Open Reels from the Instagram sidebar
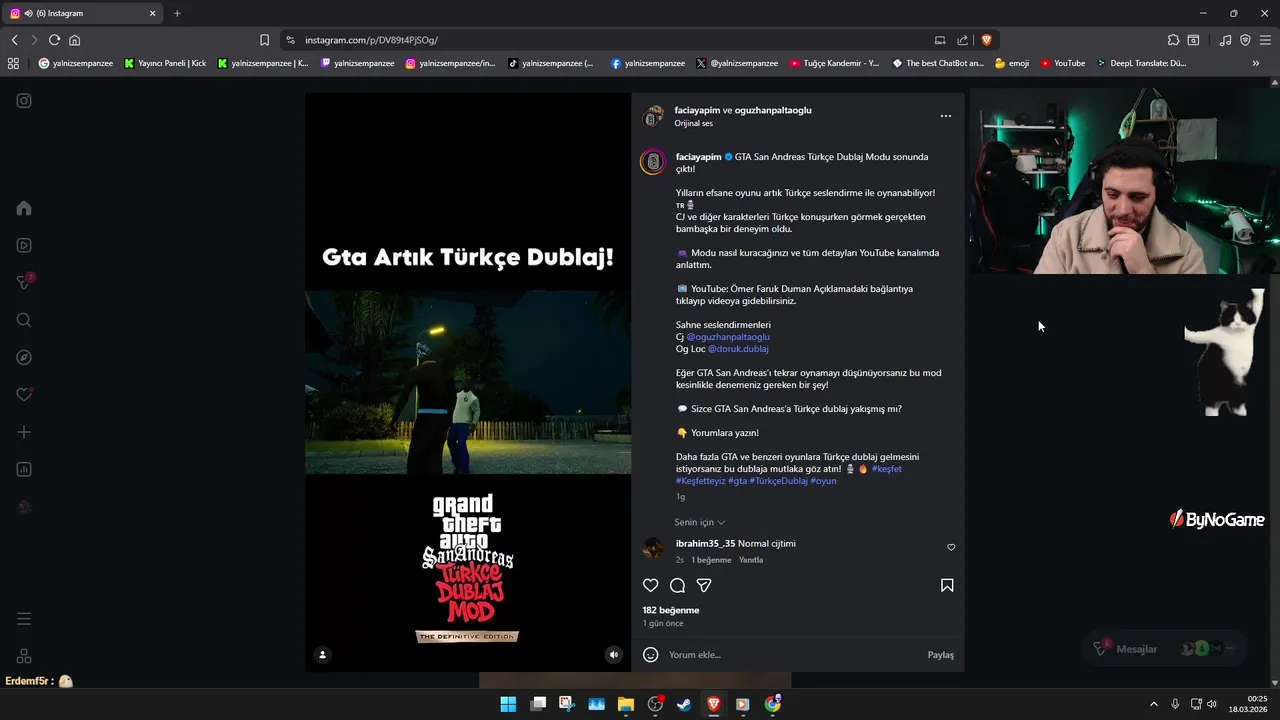 point(24,245)
